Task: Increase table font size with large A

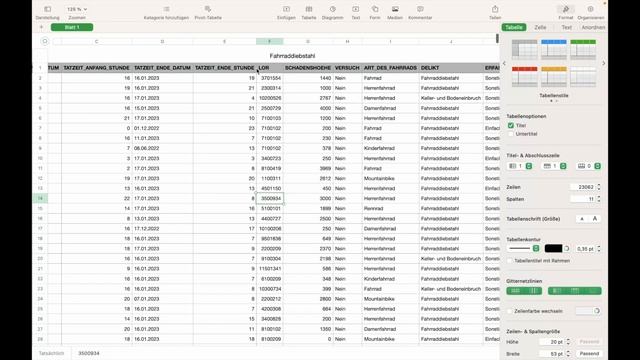Action: 595,219
